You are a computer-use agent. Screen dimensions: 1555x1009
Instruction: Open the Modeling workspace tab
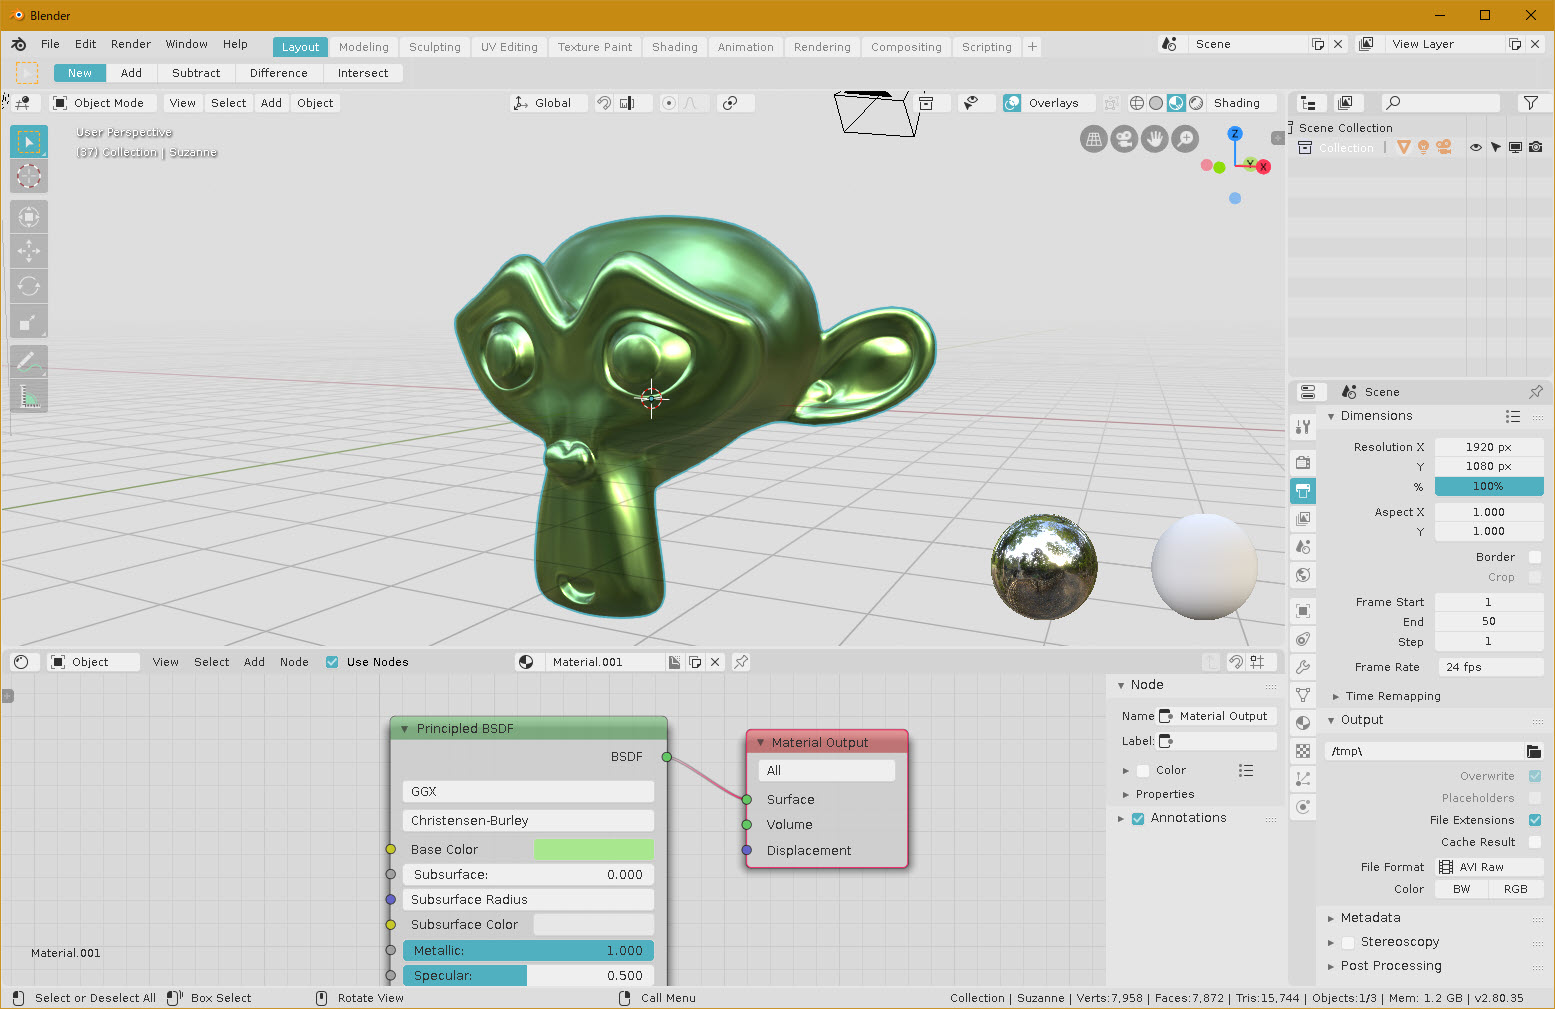click(x=363, y=47)
